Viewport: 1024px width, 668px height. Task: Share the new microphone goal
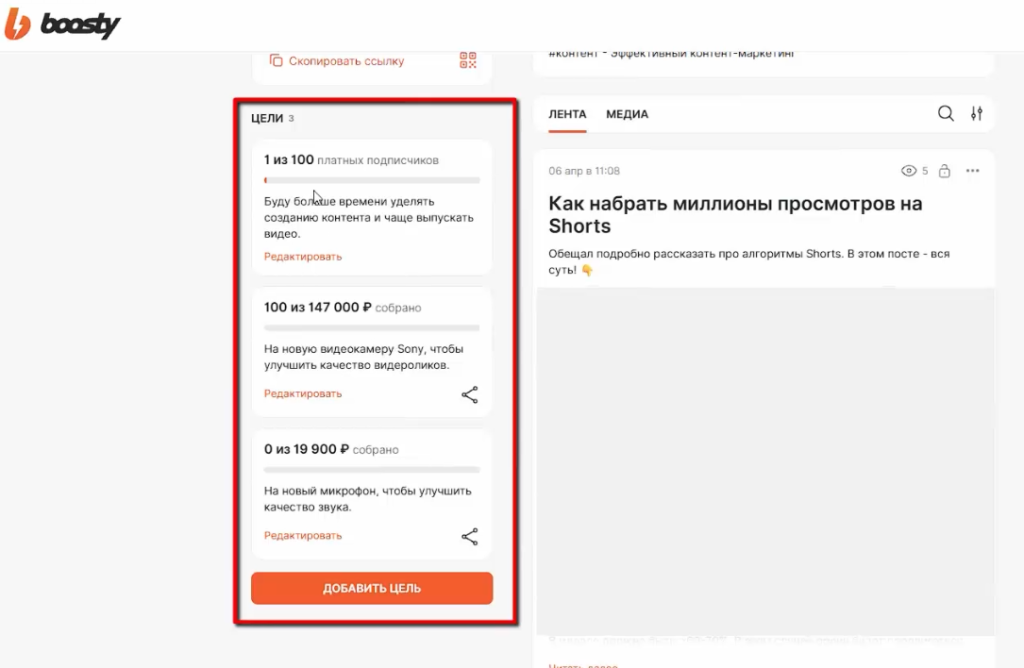pos(470,537)
